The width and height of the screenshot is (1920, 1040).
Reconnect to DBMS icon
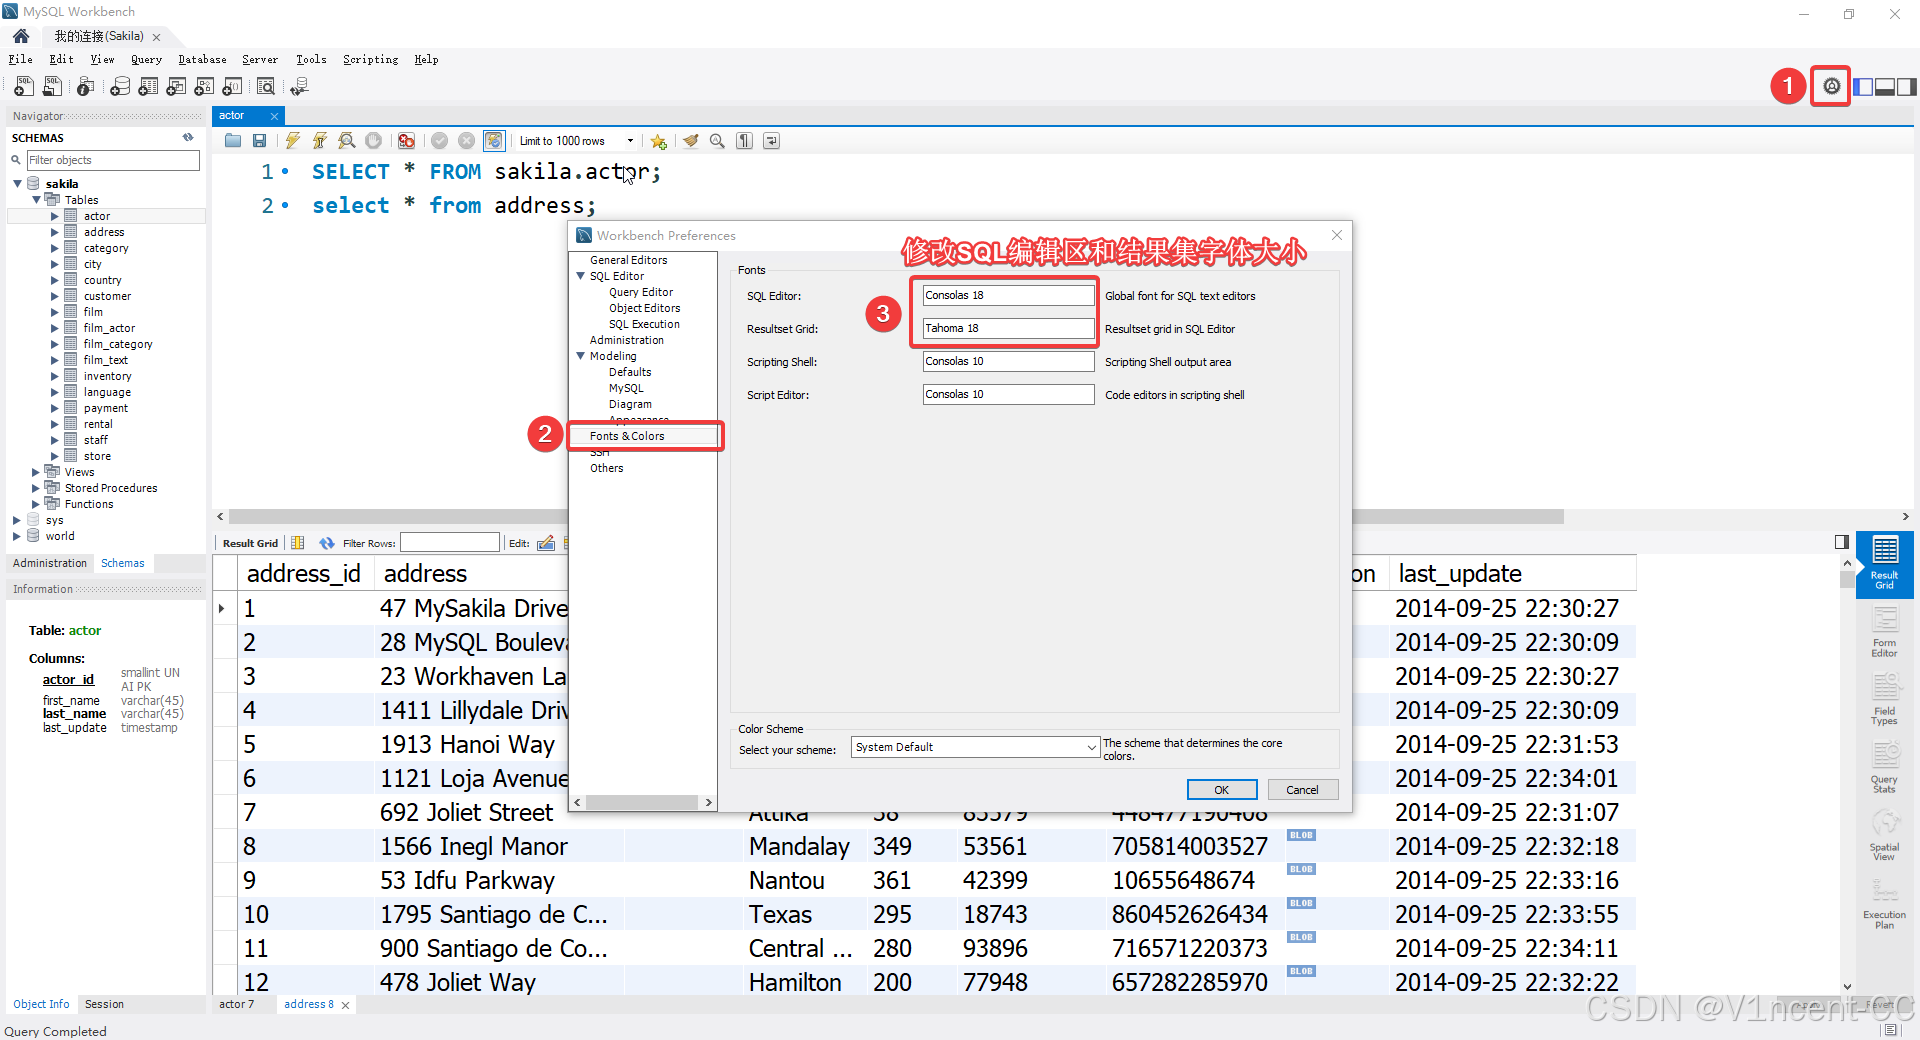[299, 87]
